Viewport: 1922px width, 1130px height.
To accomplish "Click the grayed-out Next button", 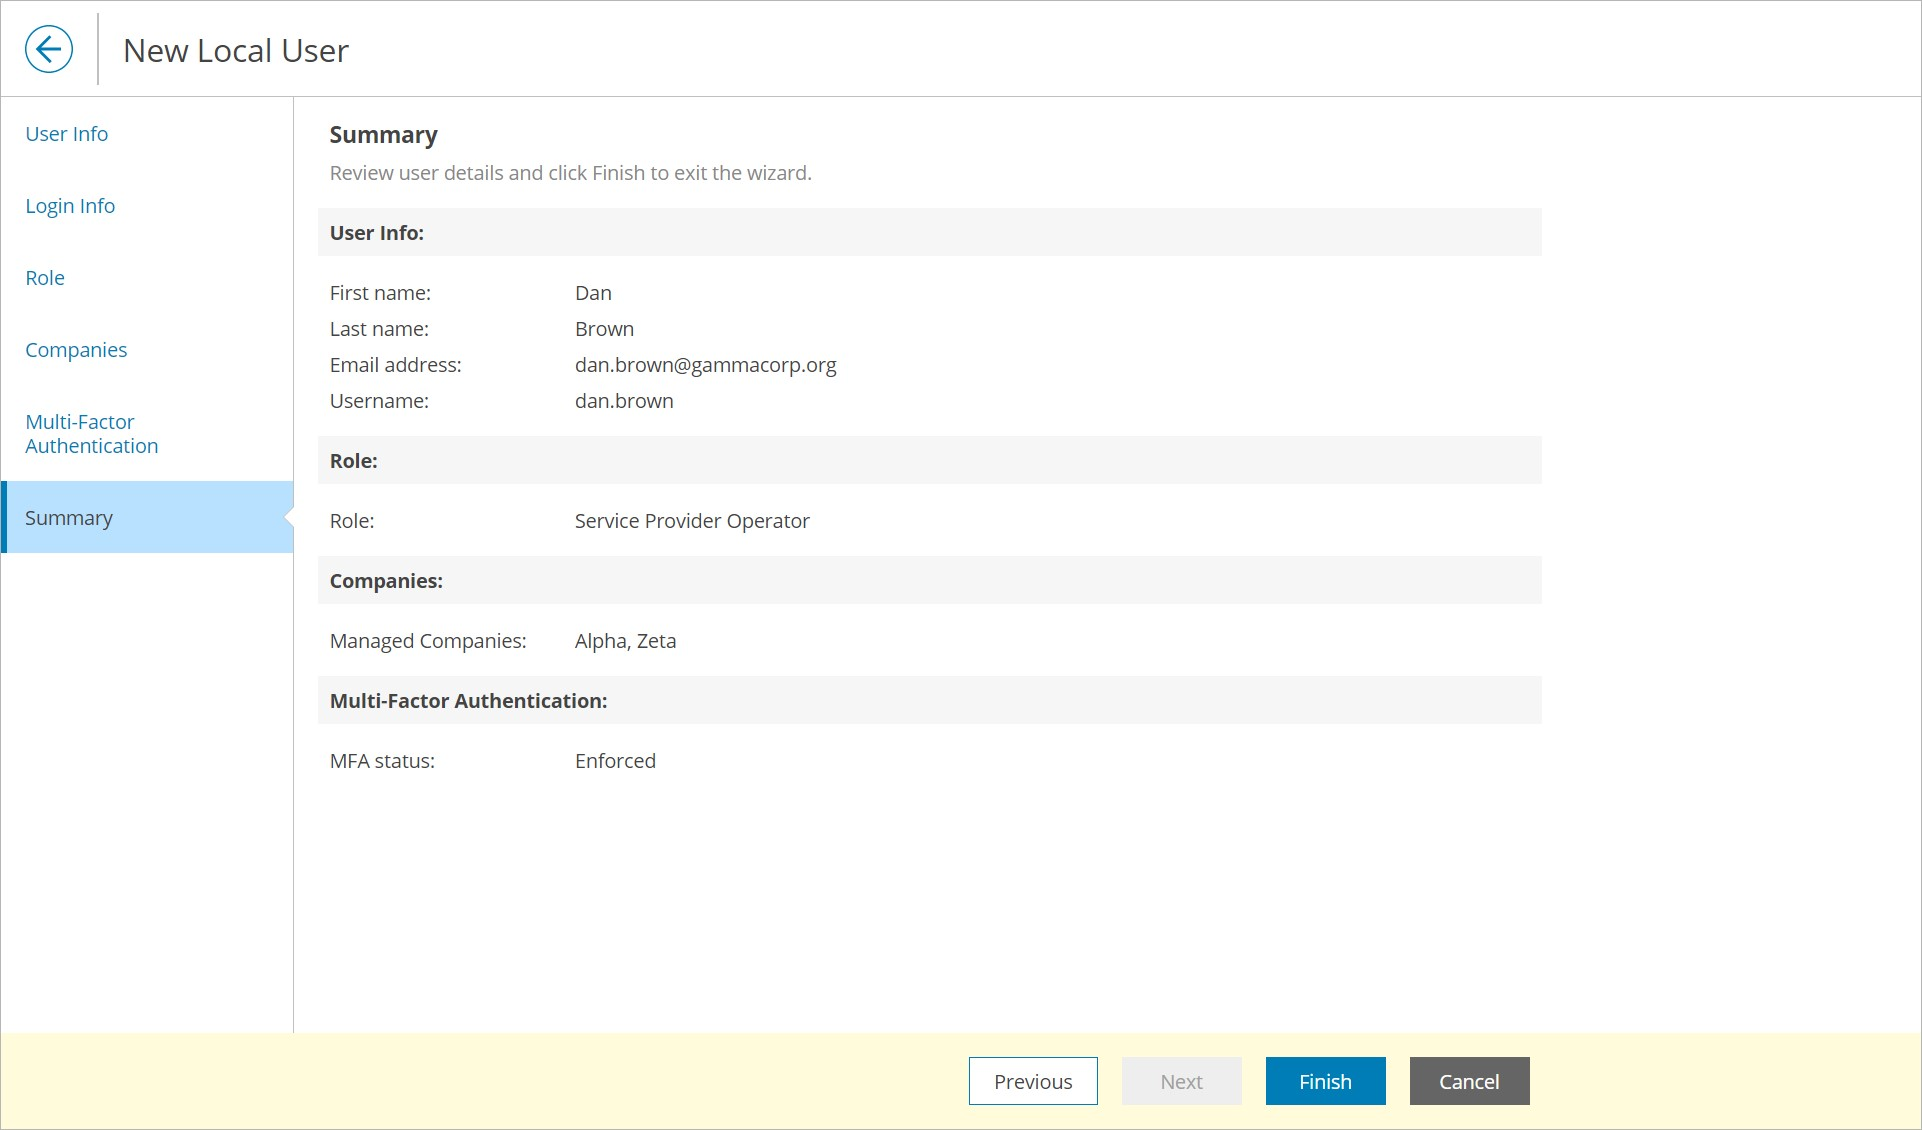I will click(1181, 1081).
